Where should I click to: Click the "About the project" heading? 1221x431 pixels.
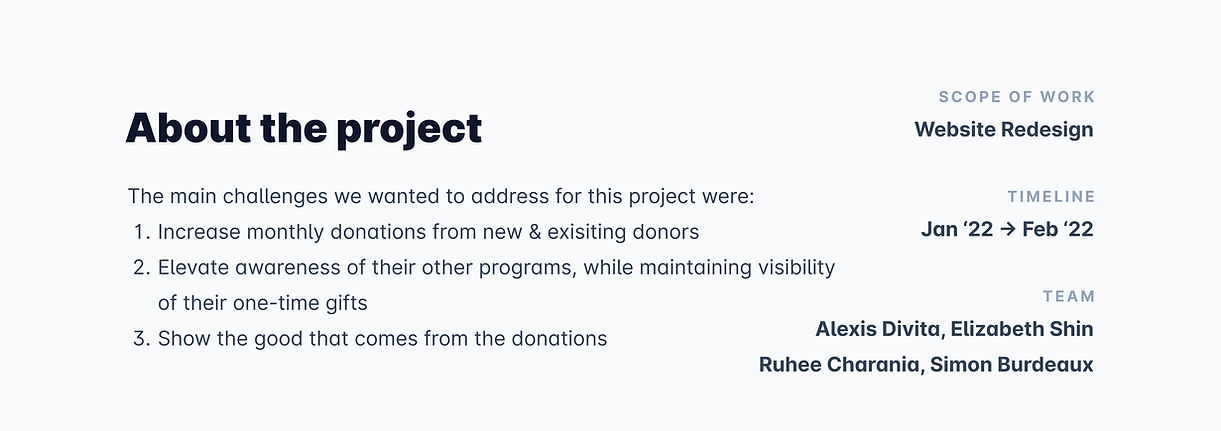coord(303,129)
